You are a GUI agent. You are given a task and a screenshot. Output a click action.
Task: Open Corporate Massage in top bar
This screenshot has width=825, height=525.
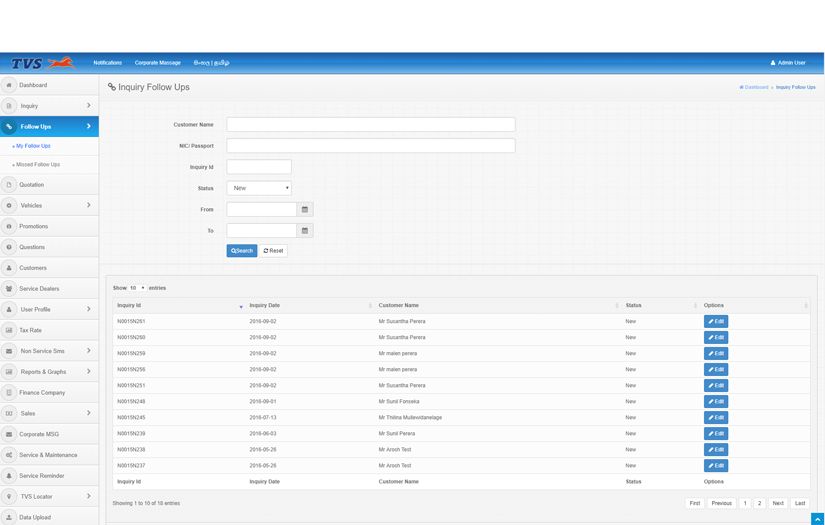pyautogui.click(x=157, y=63)
